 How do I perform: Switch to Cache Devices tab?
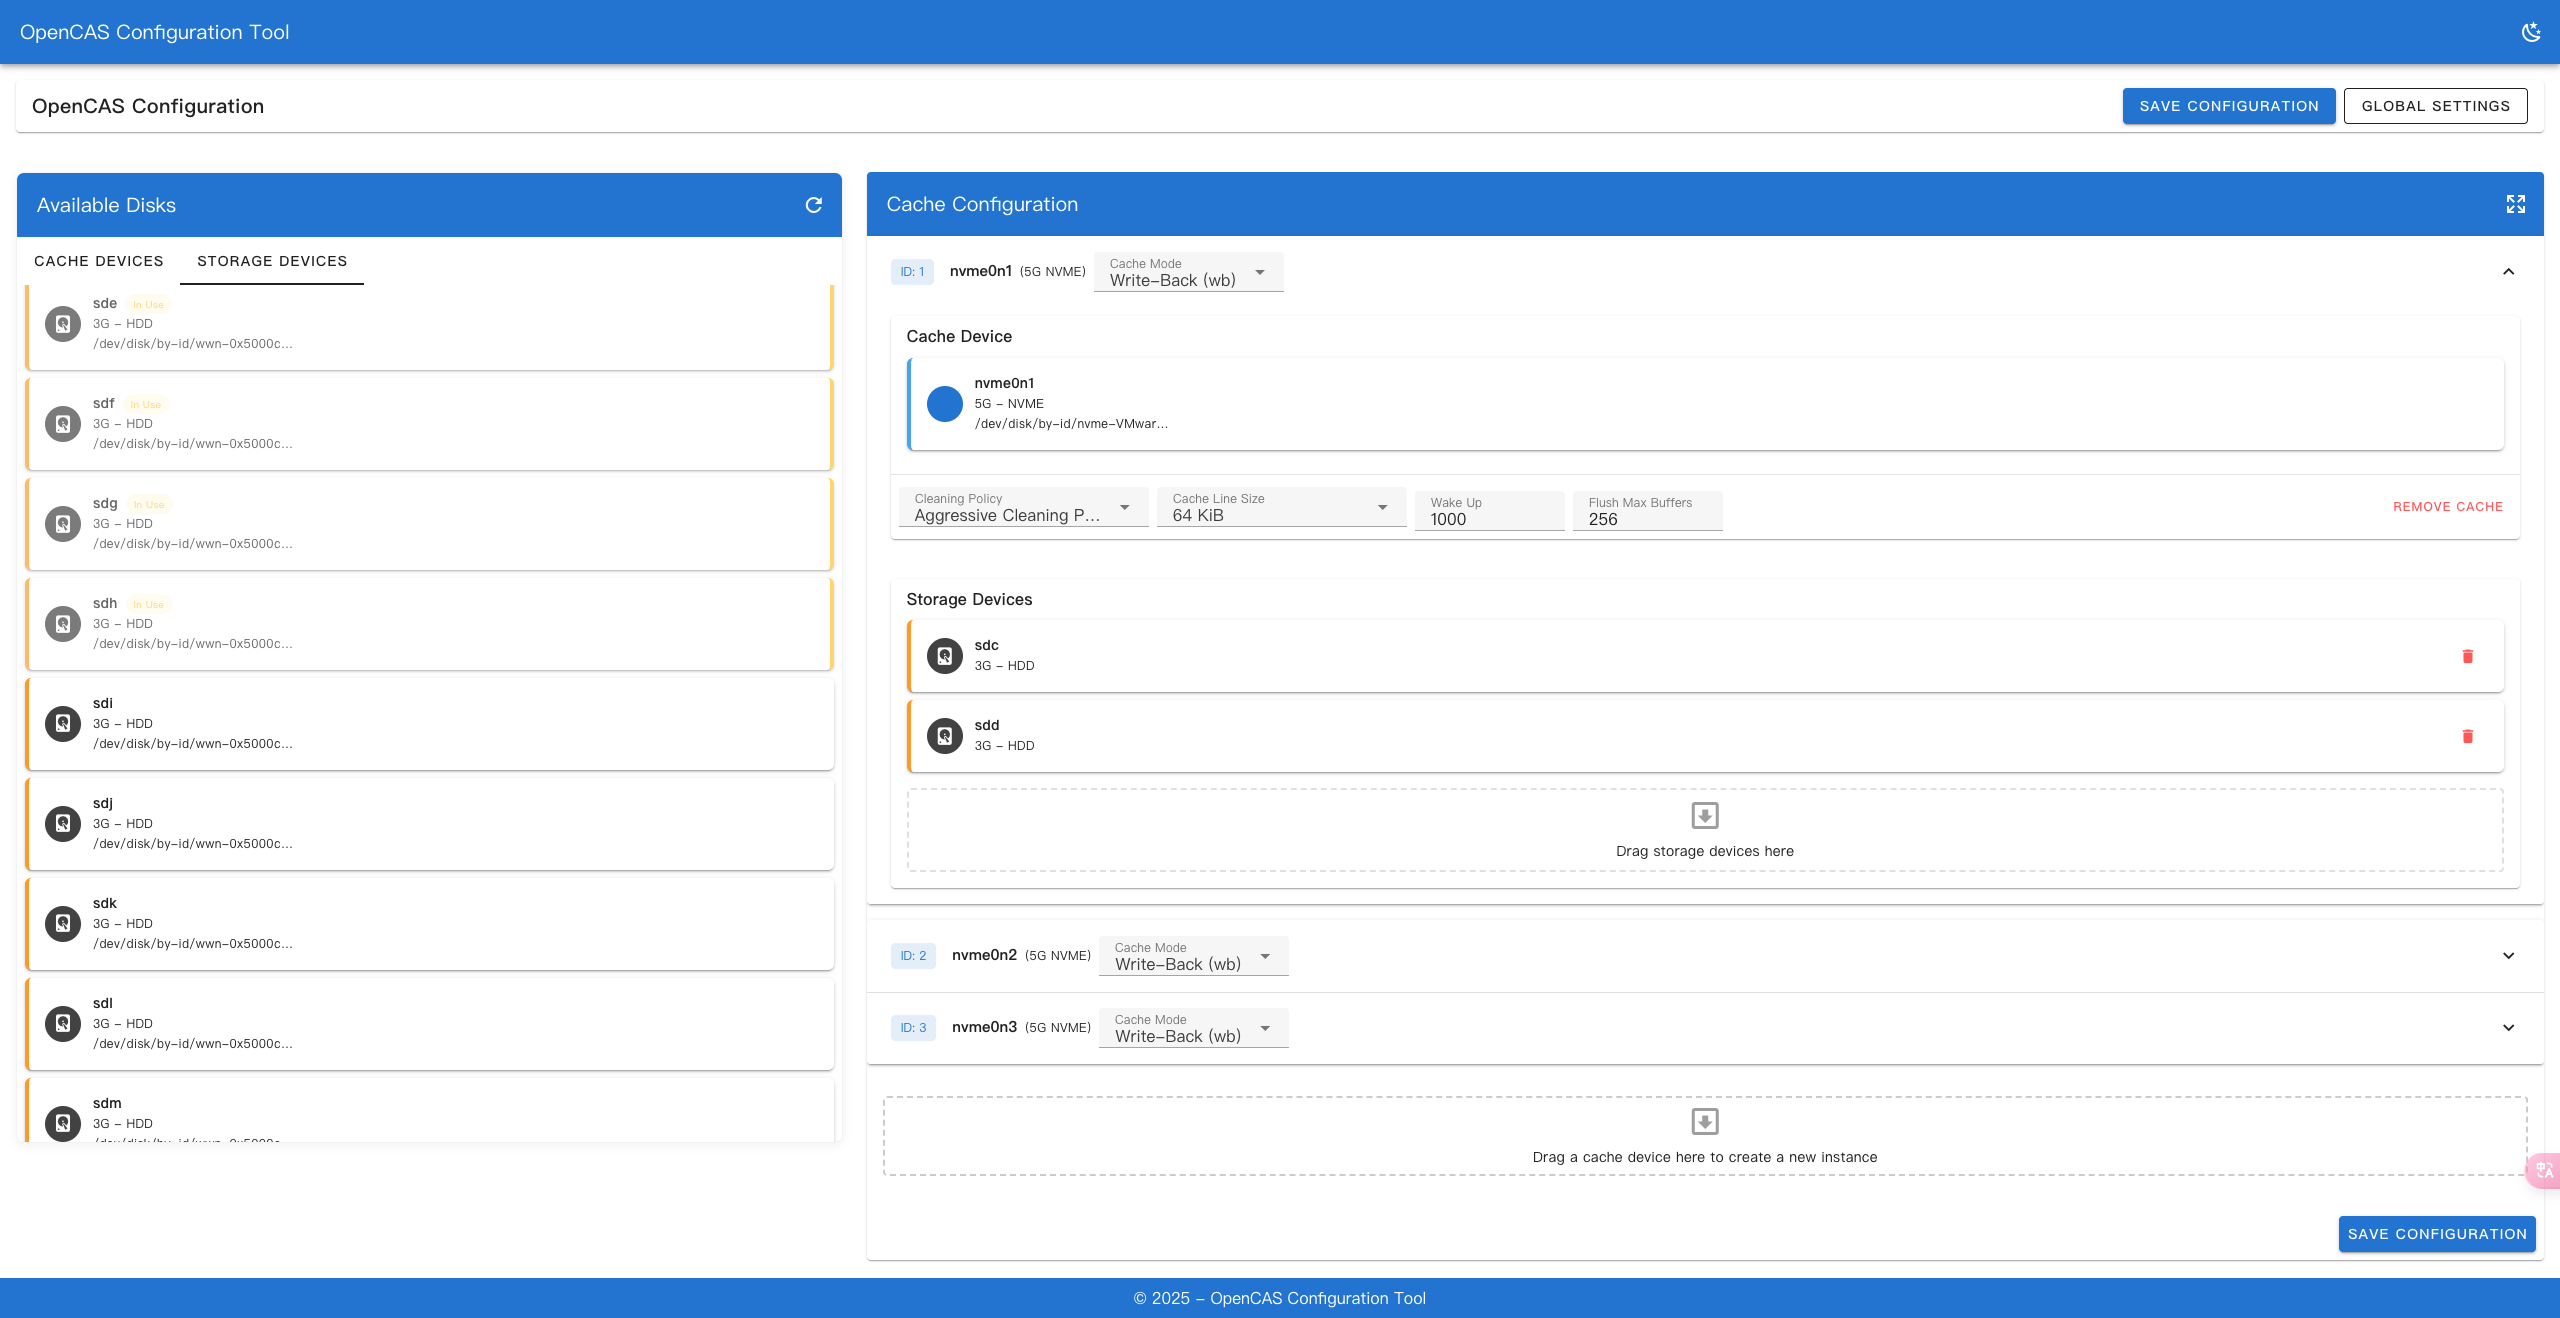(99, 261)
